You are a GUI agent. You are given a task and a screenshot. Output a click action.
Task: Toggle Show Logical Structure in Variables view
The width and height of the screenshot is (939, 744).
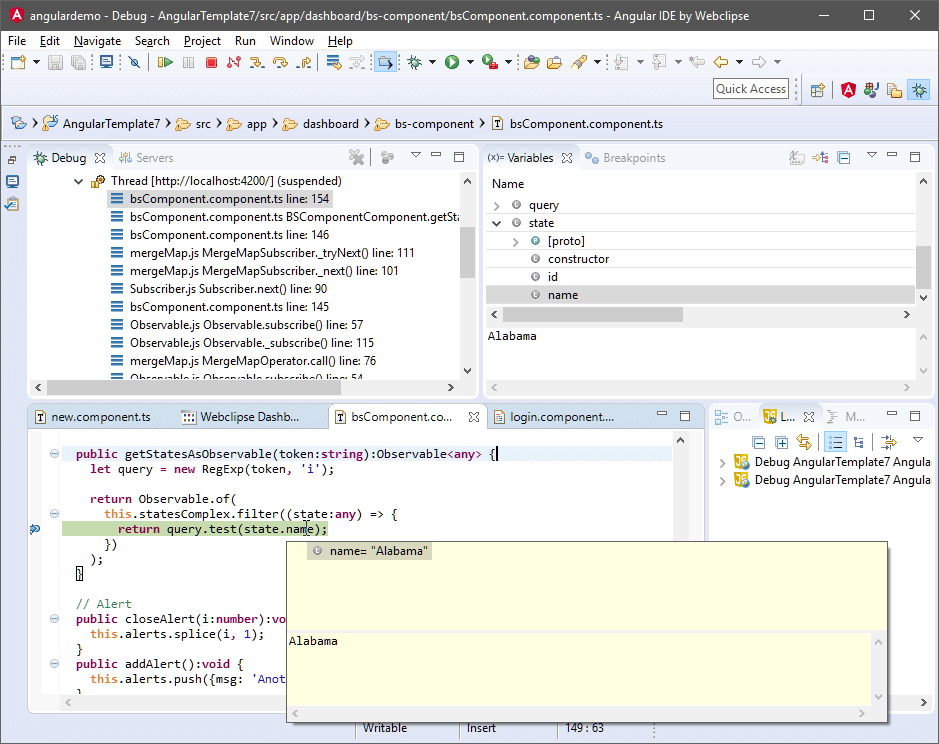pyautogui.click(x=820, y=158)
